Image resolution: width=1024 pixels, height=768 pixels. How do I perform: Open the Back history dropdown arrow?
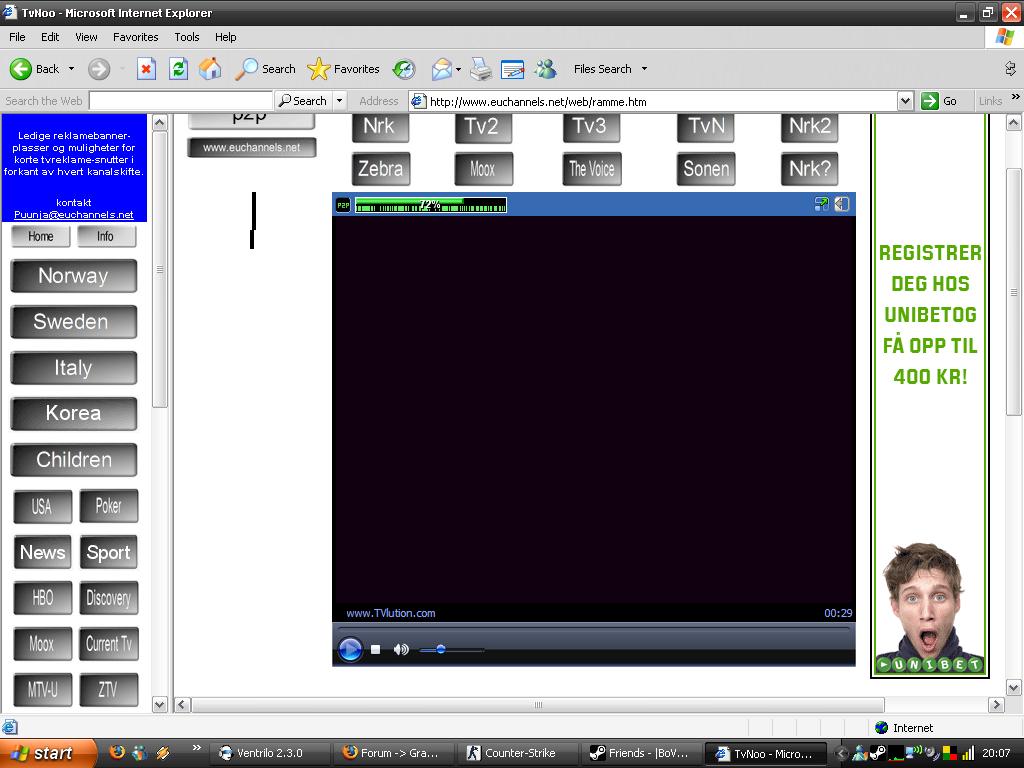pos(71,69)
